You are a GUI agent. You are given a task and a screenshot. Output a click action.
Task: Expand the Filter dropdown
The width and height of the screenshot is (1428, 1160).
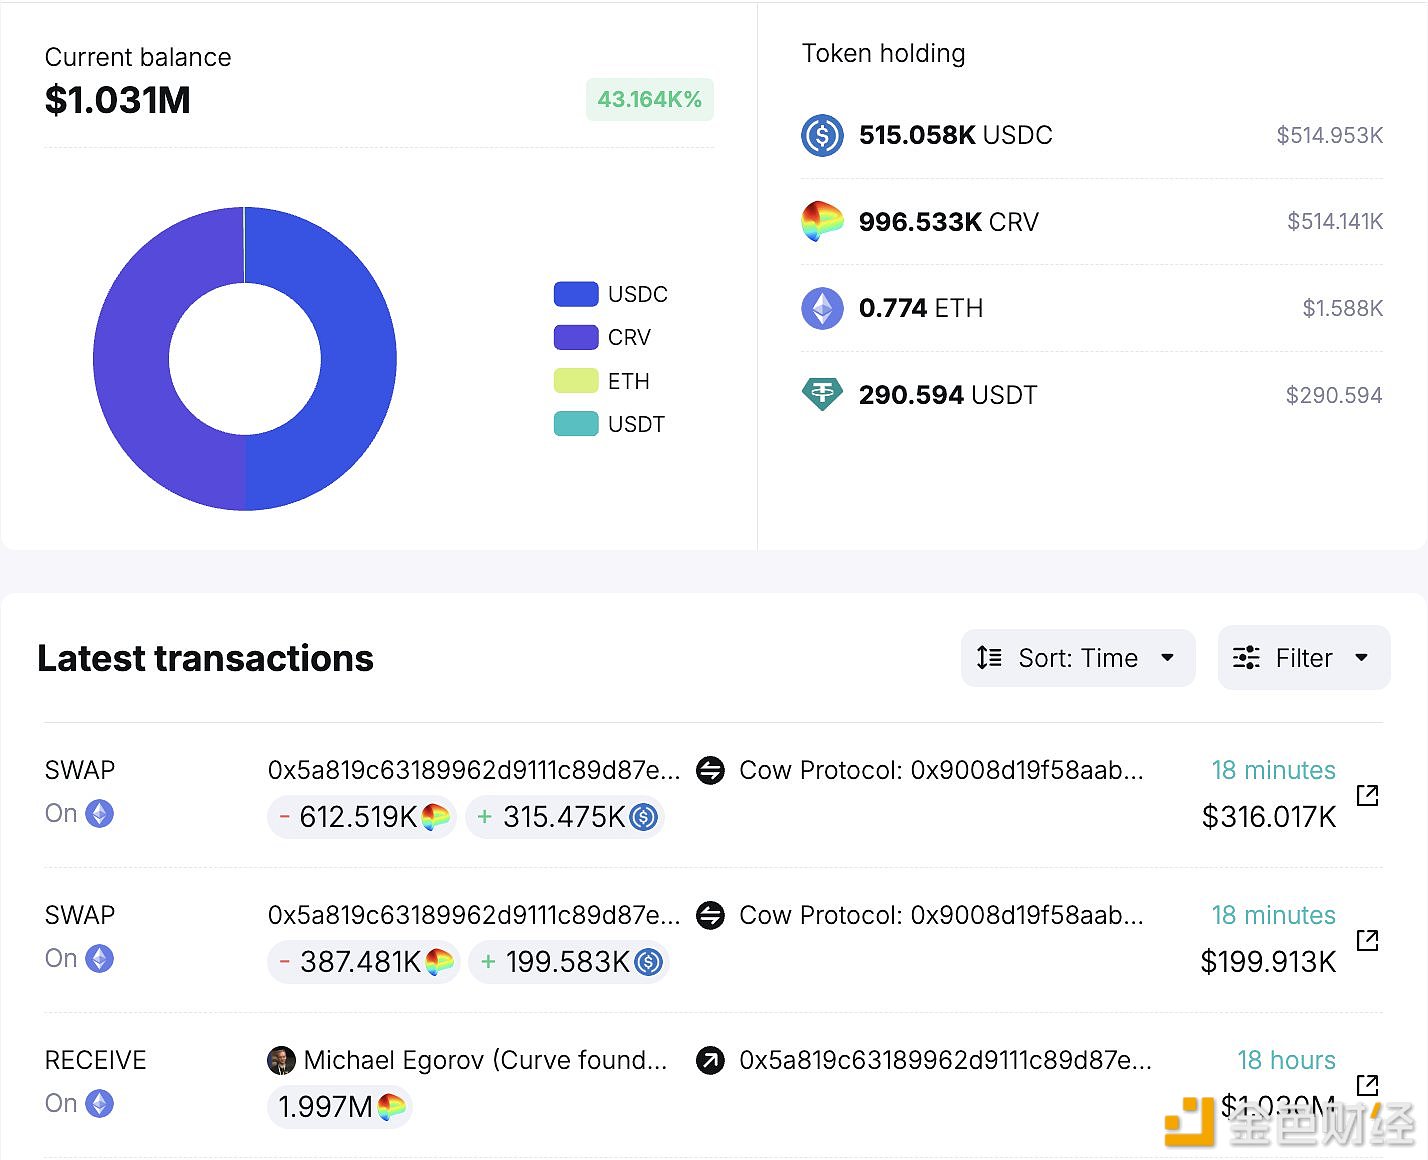click(x=1302, y=658)
